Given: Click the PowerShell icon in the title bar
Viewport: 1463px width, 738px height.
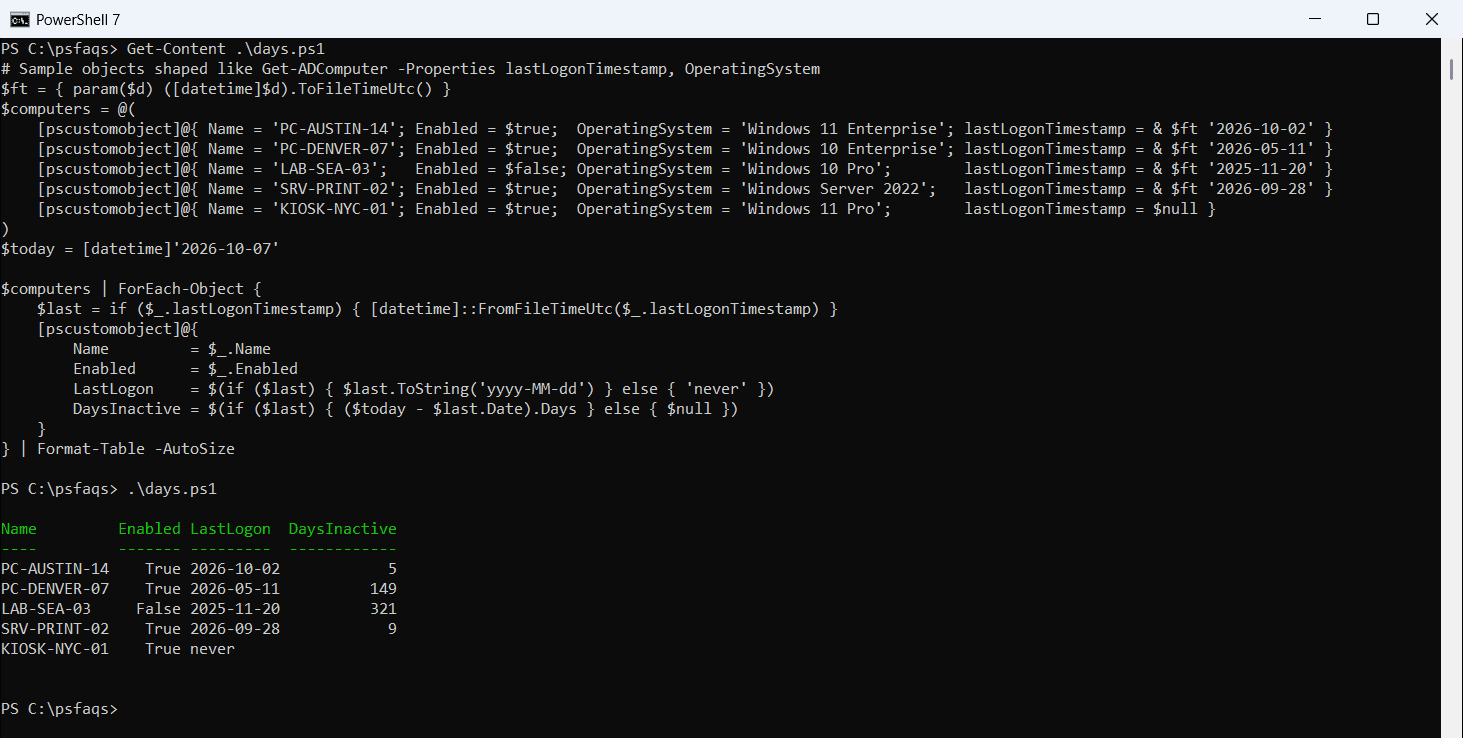Looking at the screenshot, I should point(19,19).
